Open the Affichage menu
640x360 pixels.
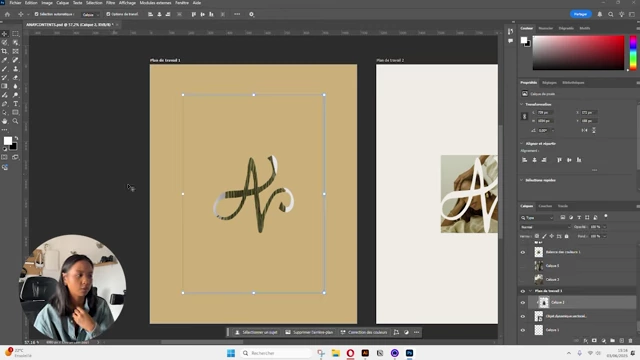127,3
